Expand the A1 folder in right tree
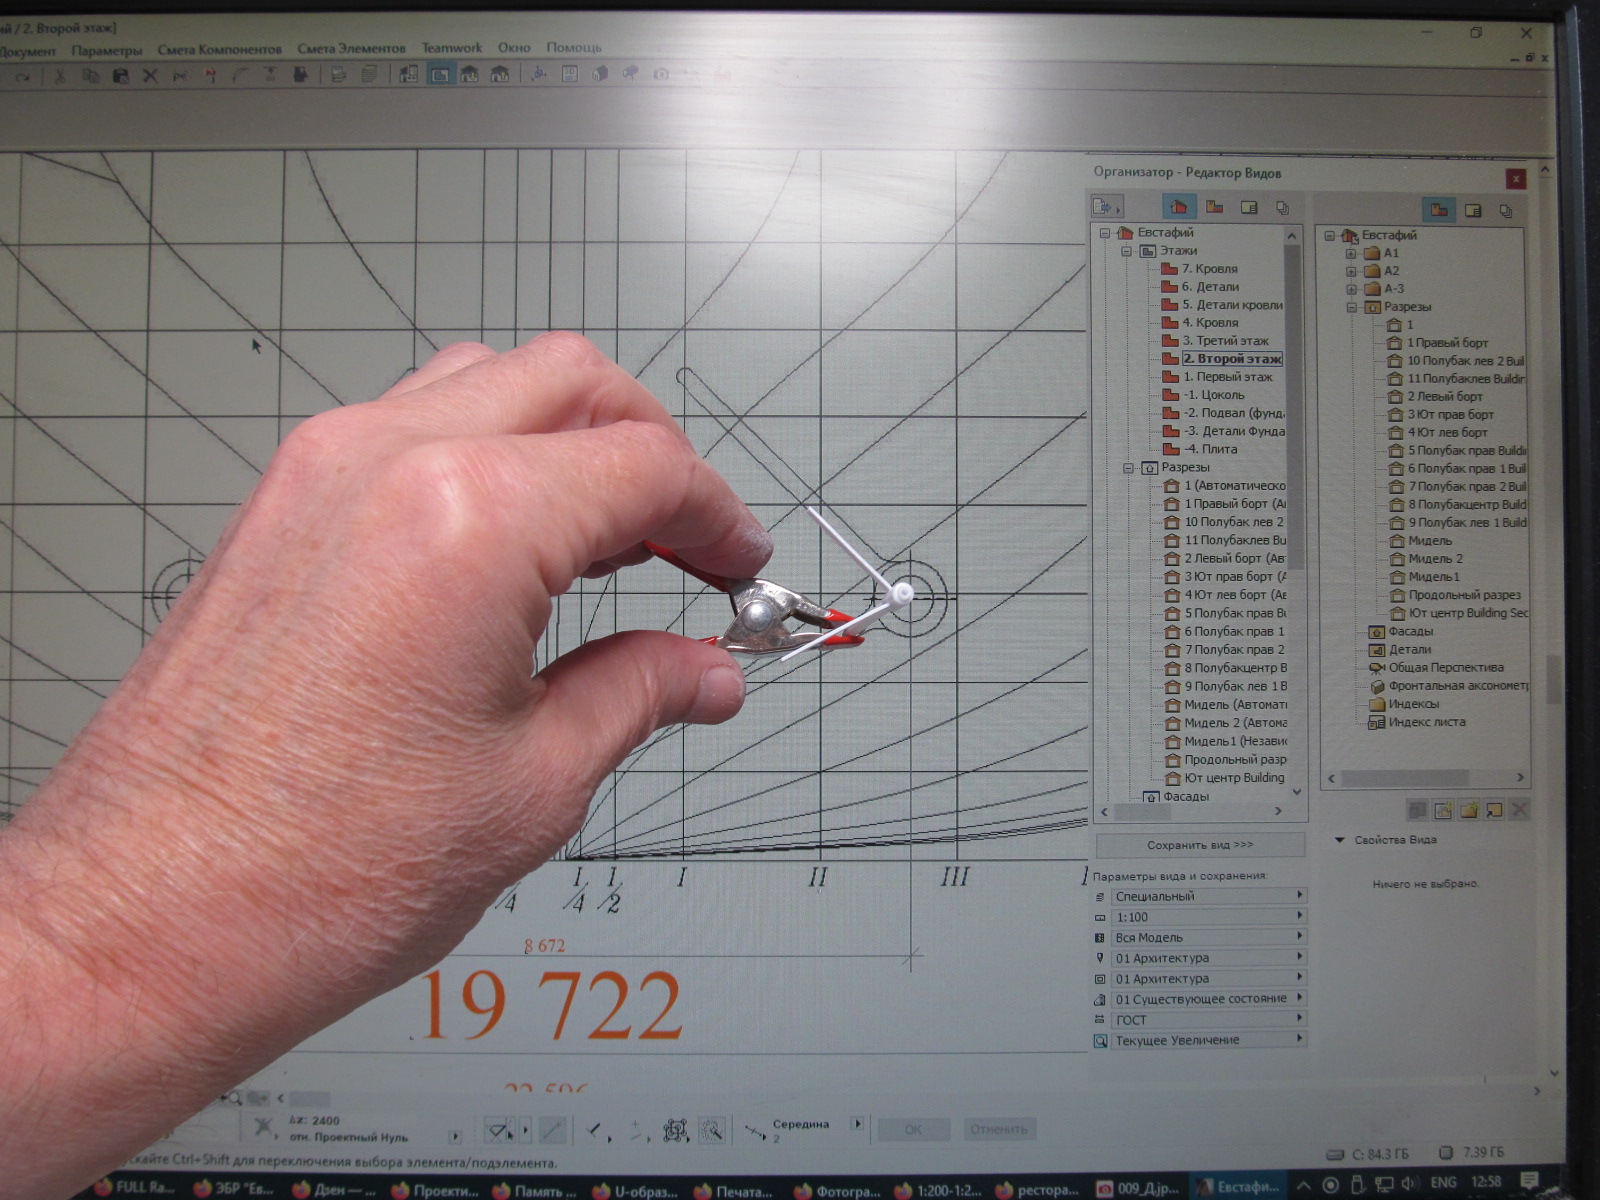This screenshot has width=1600, height=1200. click(1351, 253)
